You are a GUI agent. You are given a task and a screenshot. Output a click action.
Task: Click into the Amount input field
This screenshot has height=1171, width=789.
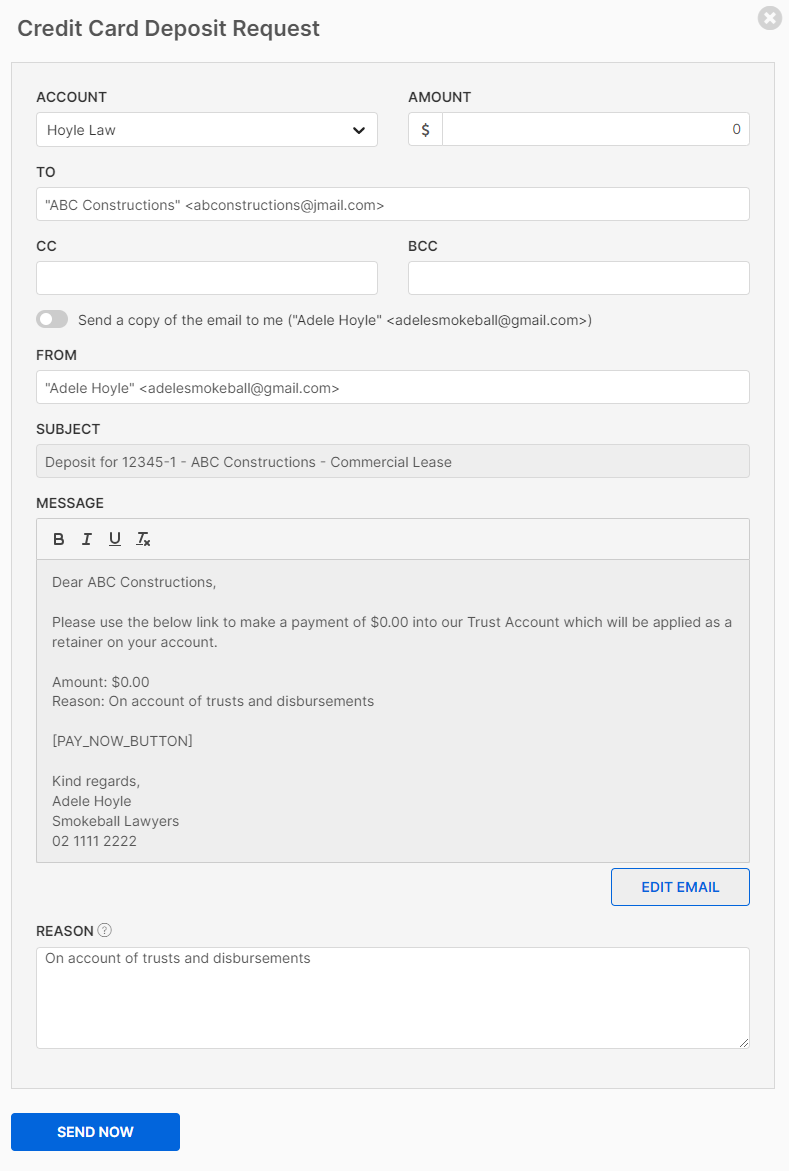595,129
